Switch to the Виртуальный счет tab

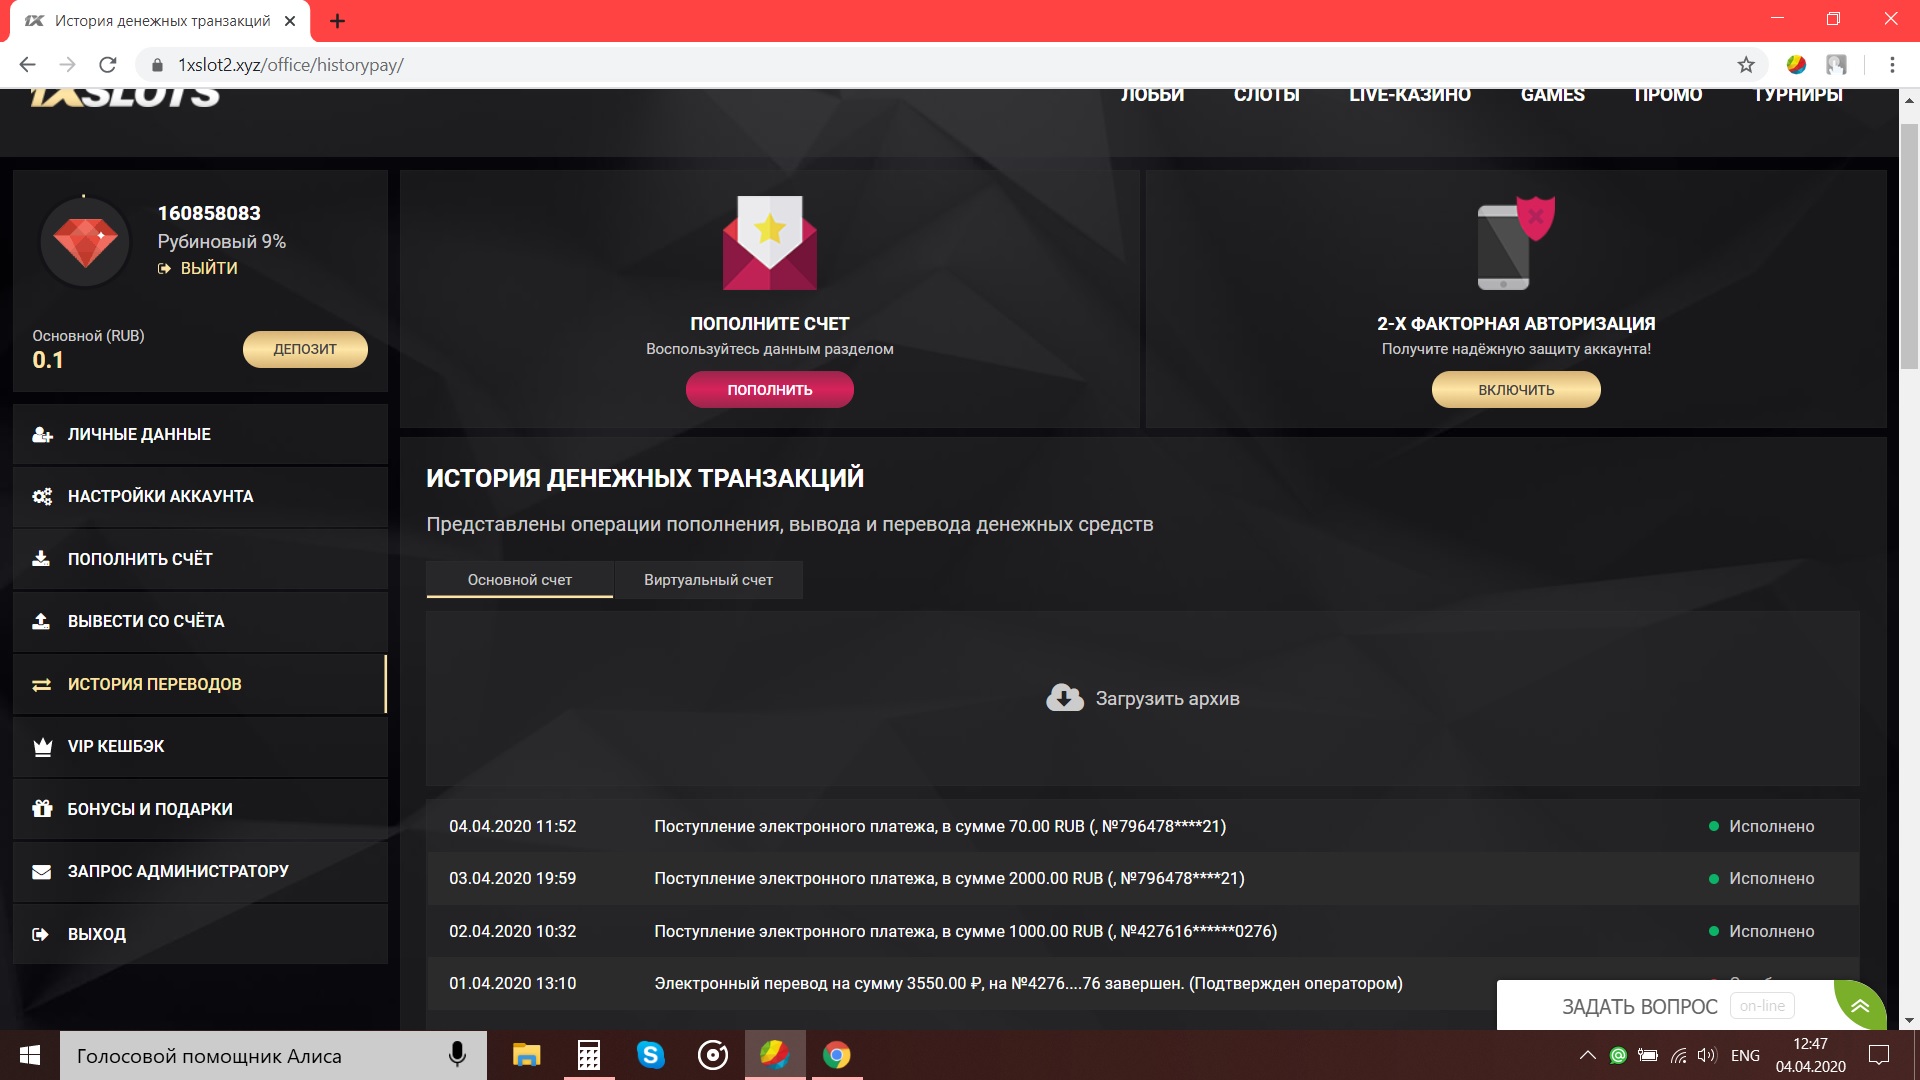click(708, 580)
